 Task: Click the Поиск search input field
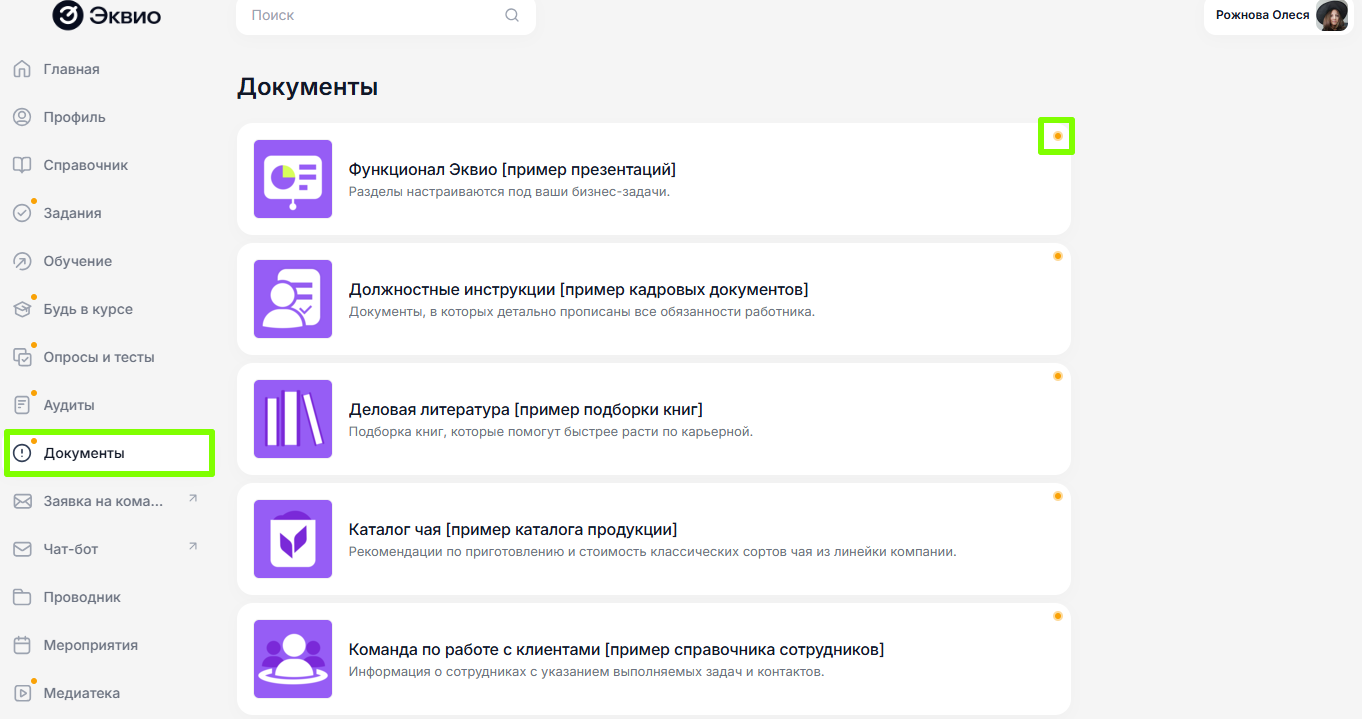tap(370, 15)
